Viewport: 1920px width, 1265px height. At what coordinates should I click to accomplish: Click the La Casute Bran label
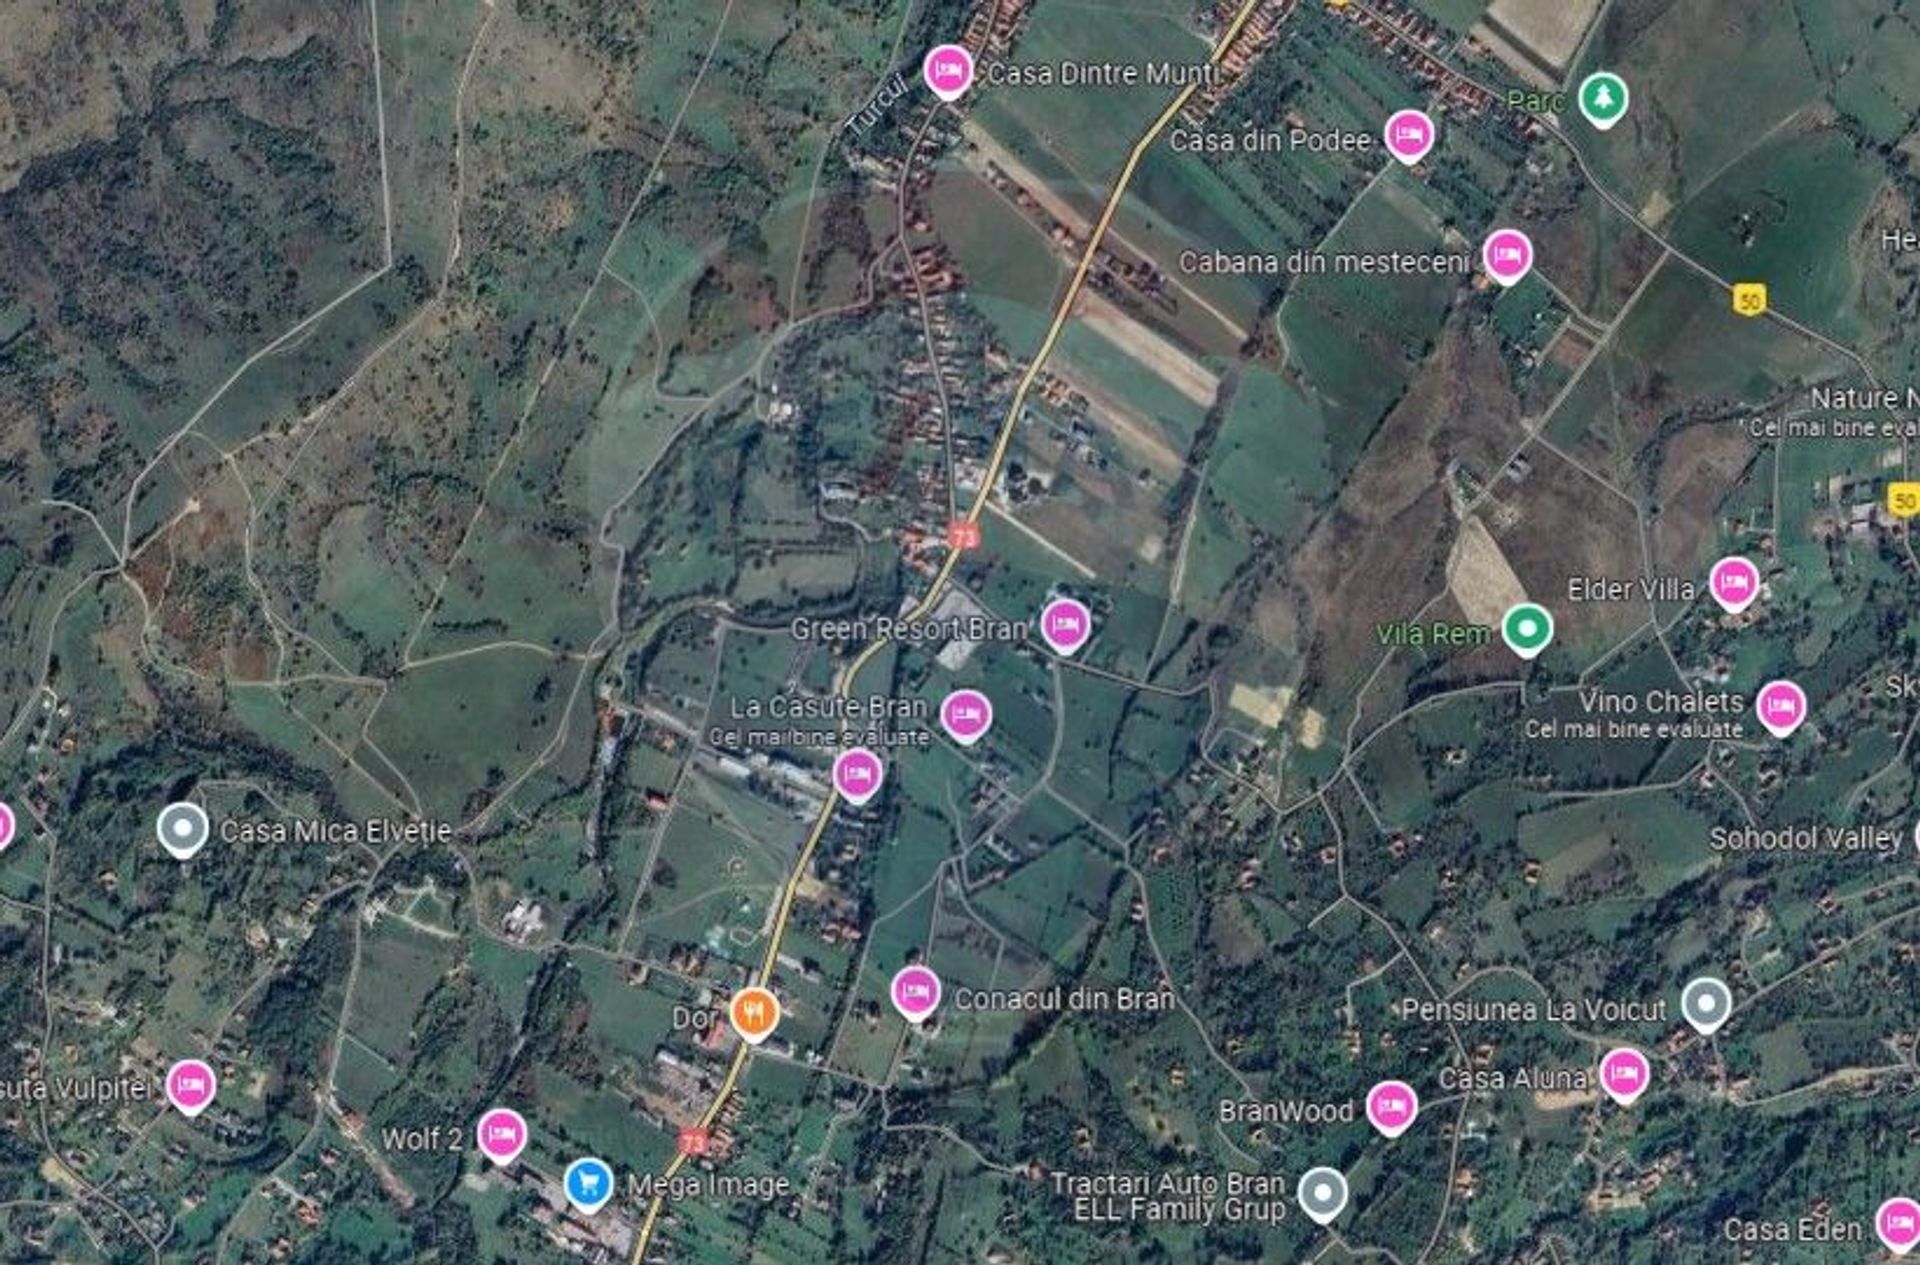pos(828,707)
